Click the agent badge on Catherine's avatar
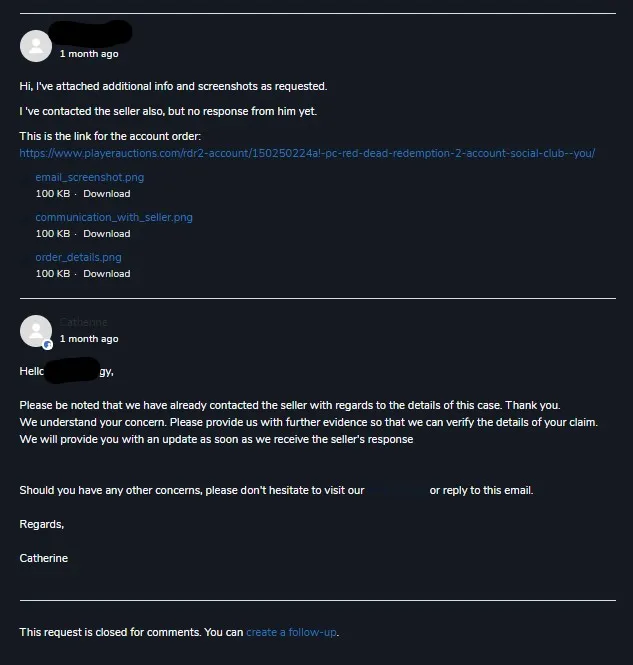Screen dimensions: 633x665 click(x=47, y=344)
